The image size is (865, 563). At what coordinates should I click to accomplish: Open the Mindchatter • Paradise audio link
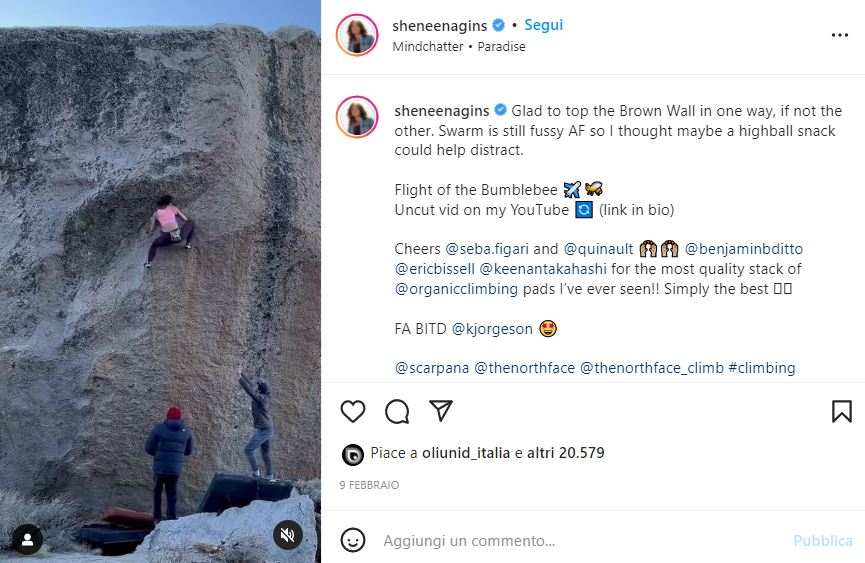click(x=459, y=47)
